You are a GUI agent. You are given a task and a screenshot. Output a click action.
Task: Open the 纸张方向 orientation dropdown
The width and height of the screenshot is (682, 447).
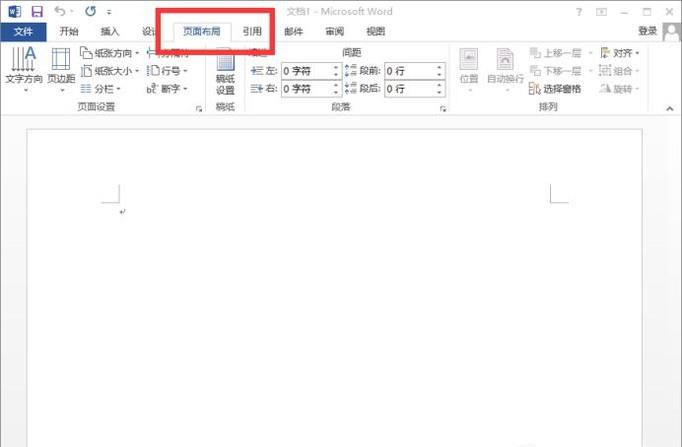pos(110,53)
